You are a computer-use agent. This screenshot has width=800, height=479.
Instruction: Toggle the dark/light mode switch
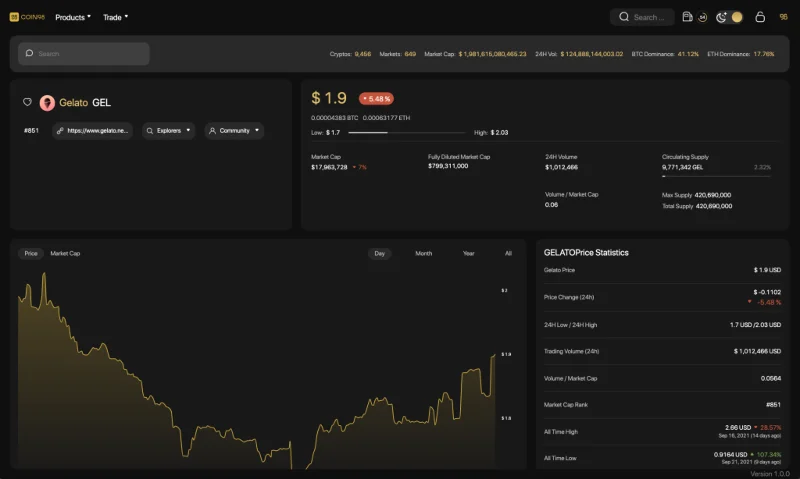(729, 17)
